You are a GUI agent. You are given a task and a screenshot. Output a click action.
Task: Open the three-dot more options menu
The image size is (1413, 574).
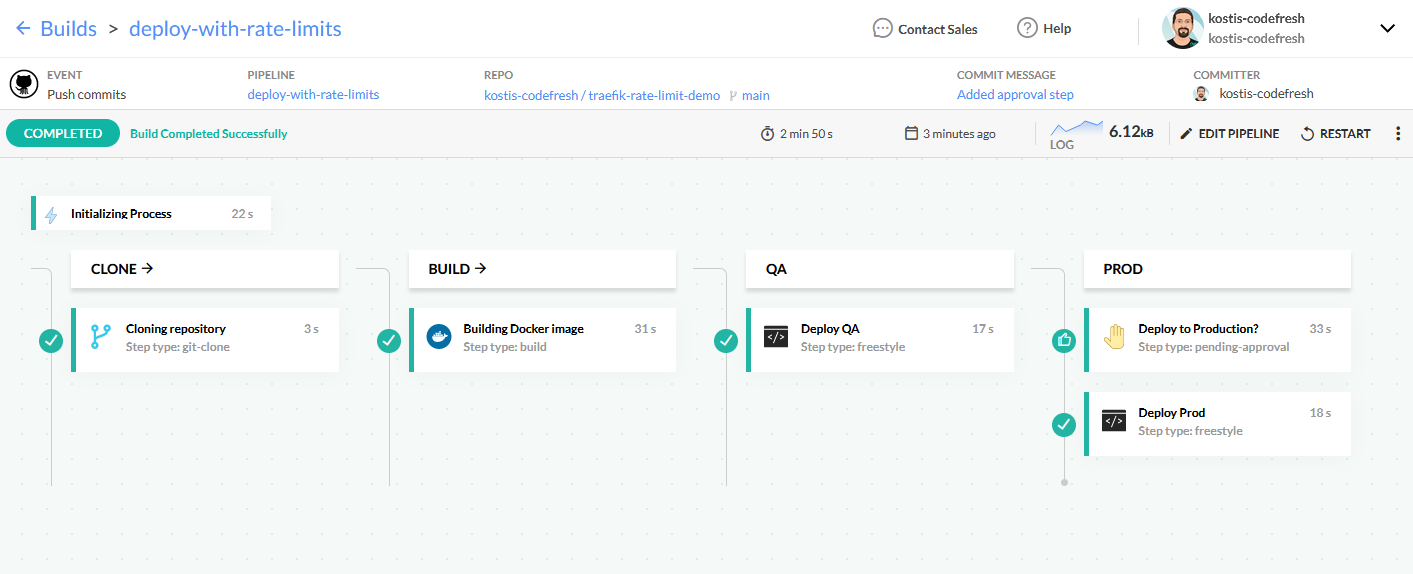[1397, 133]
